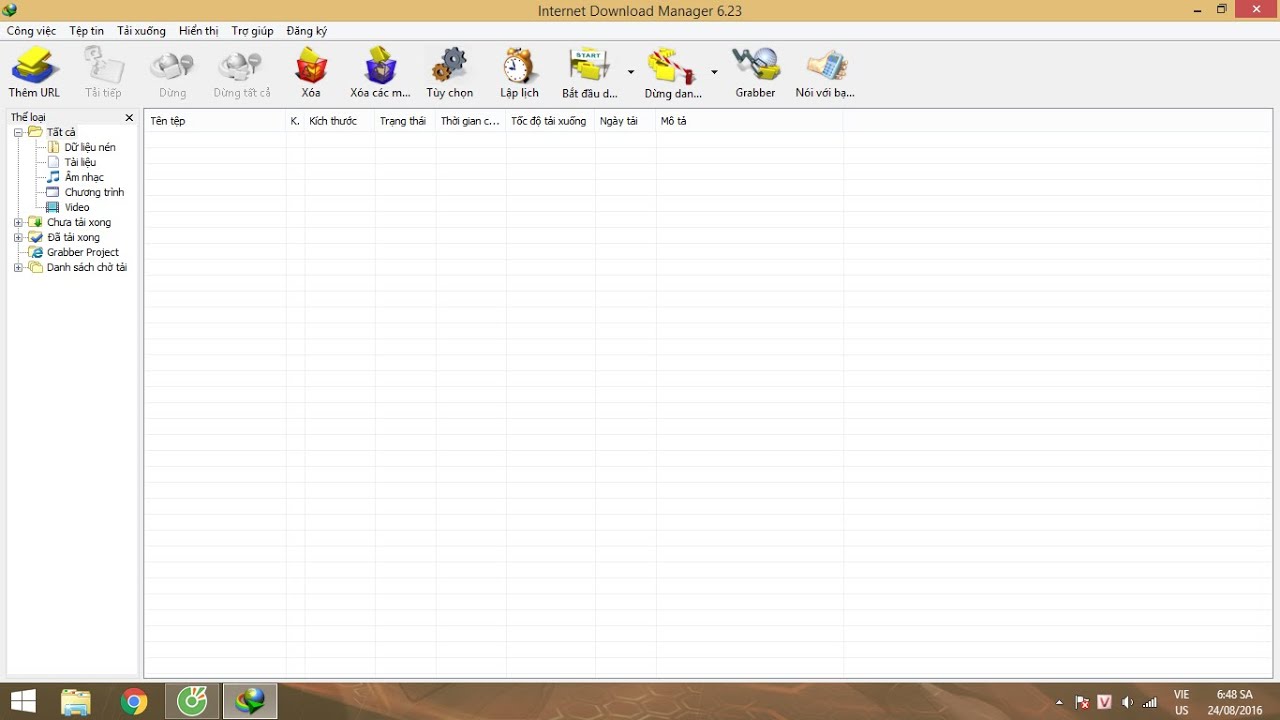
Task: Sort by Mô tả column header
Action: click(x=749, y=121)
